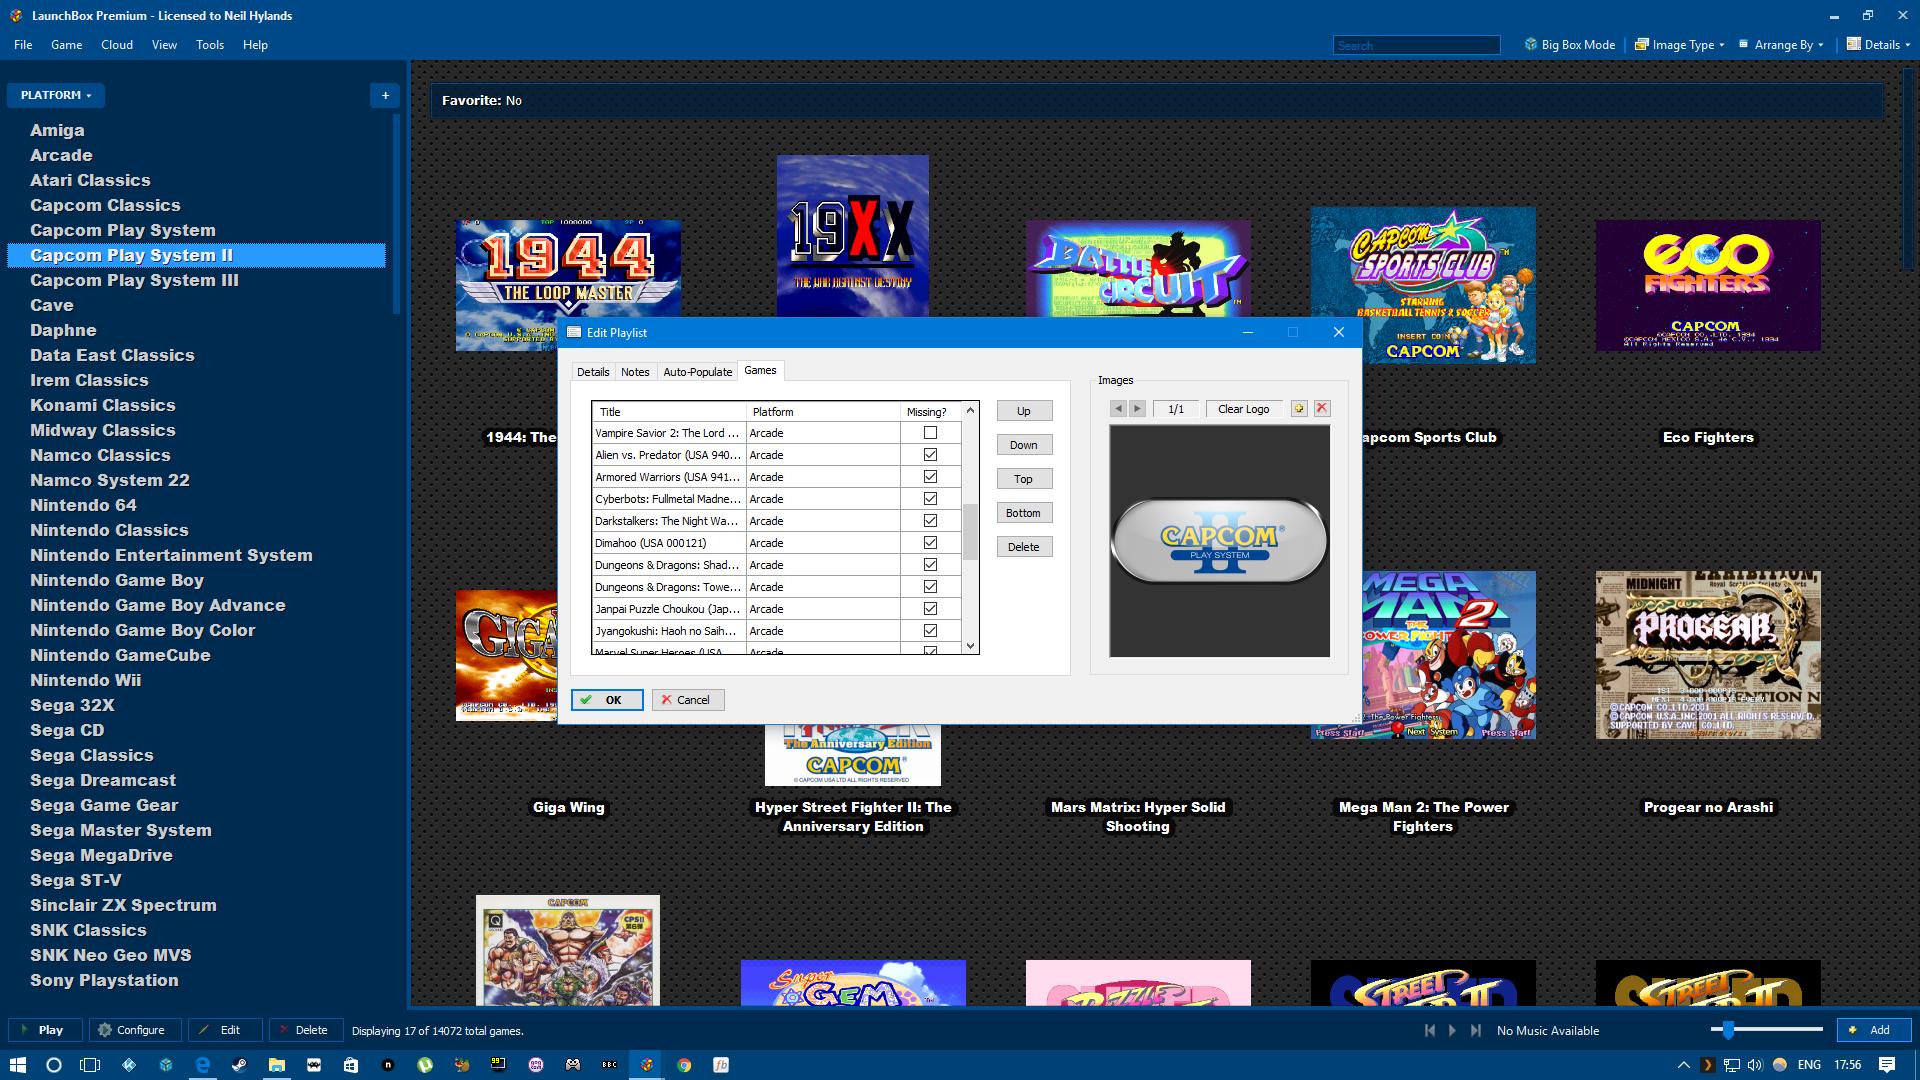Screen dimensions: 1920x1080
Task: Select the Eco Fighters game thumbnail
Action: point(1708,286)
